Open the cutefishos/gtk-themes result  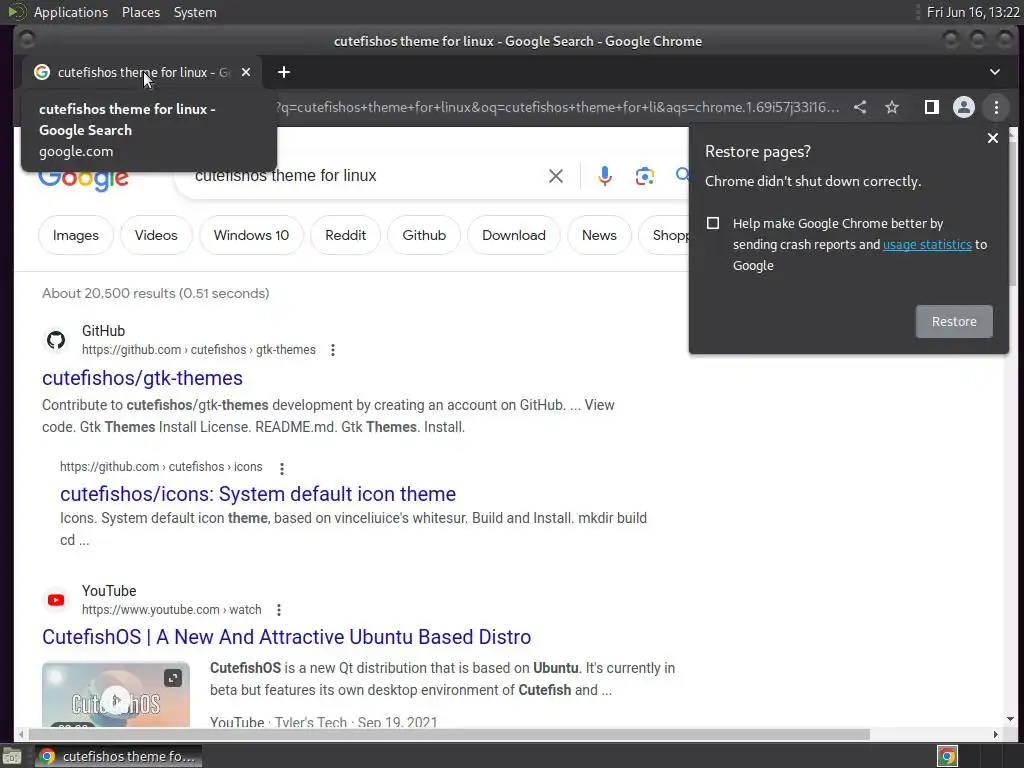142,378
